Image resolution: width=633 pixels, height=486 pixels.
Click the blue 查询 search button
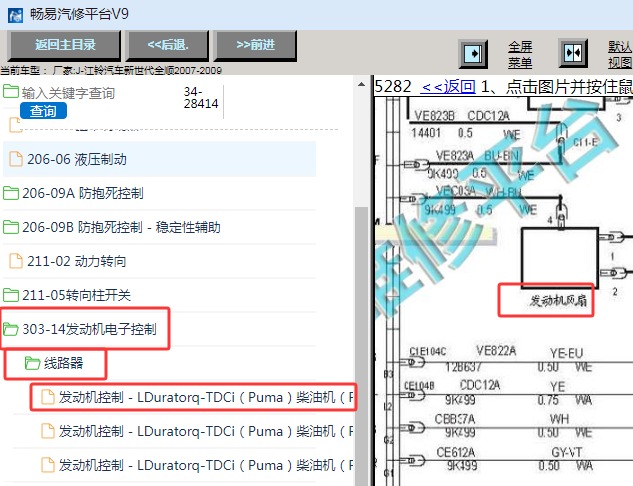43,111
